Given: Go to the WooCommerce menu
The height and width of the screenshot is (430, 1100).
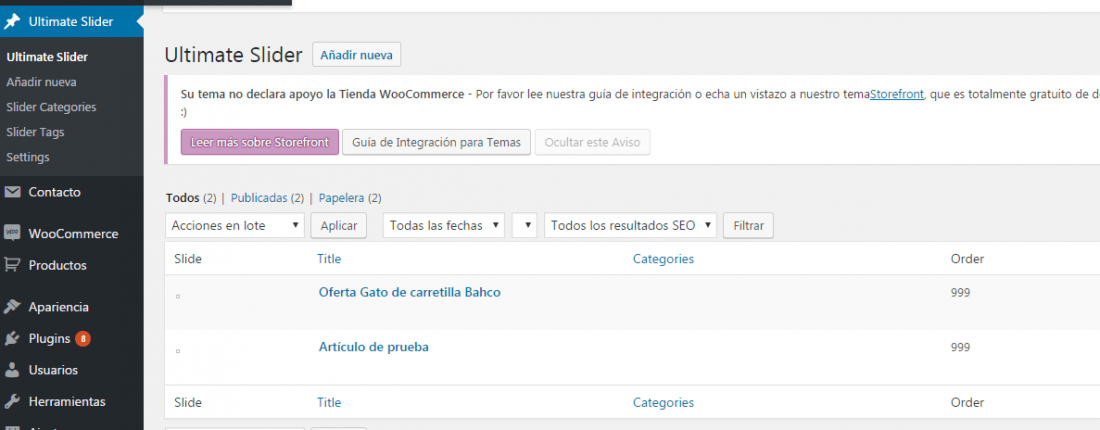Looking at the screenshot, I should [74, 234].
